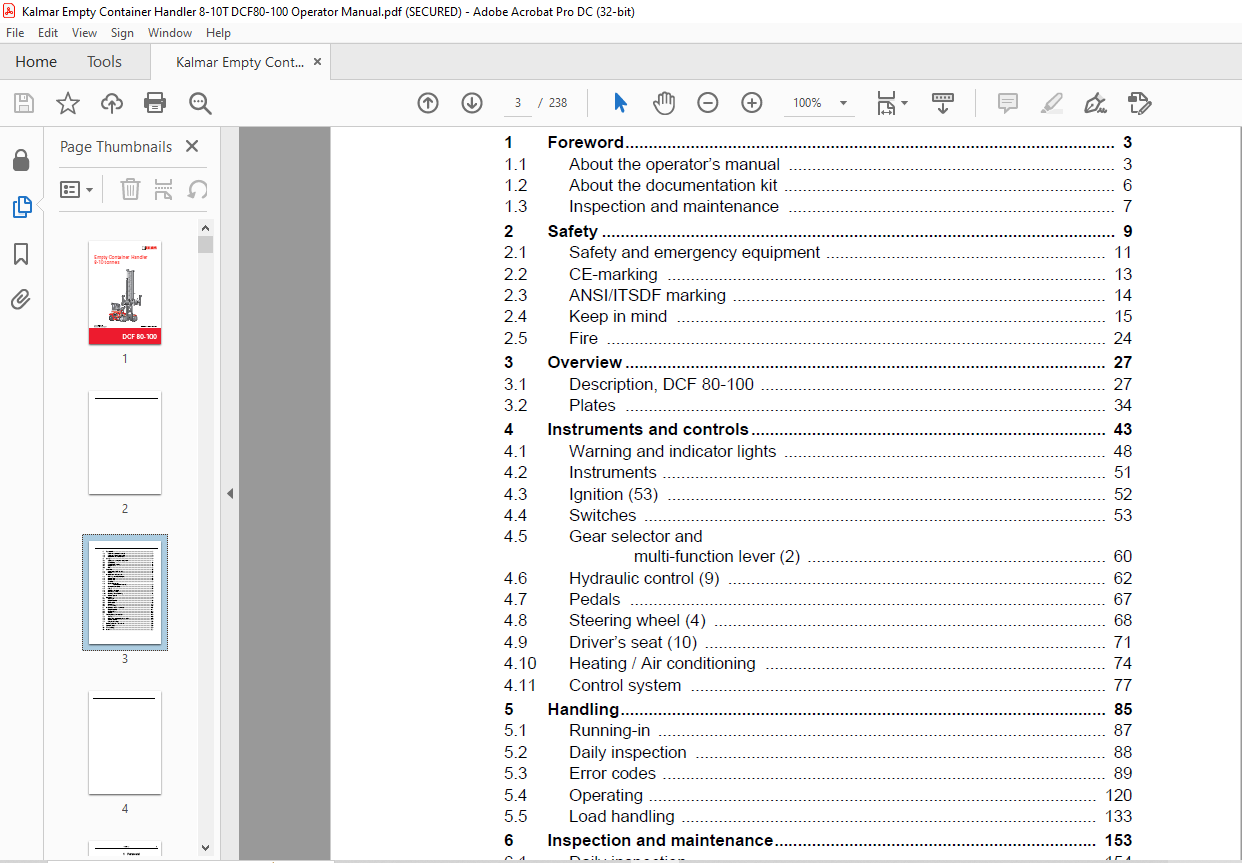Click the Description, DCF 80-100 entry

click(x=661, y=384)
